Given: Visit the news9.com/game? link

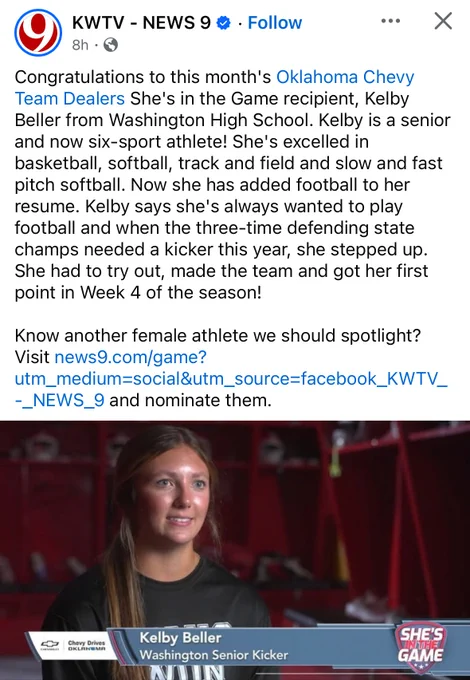Looking at the screenshot, I should (131, 357).
